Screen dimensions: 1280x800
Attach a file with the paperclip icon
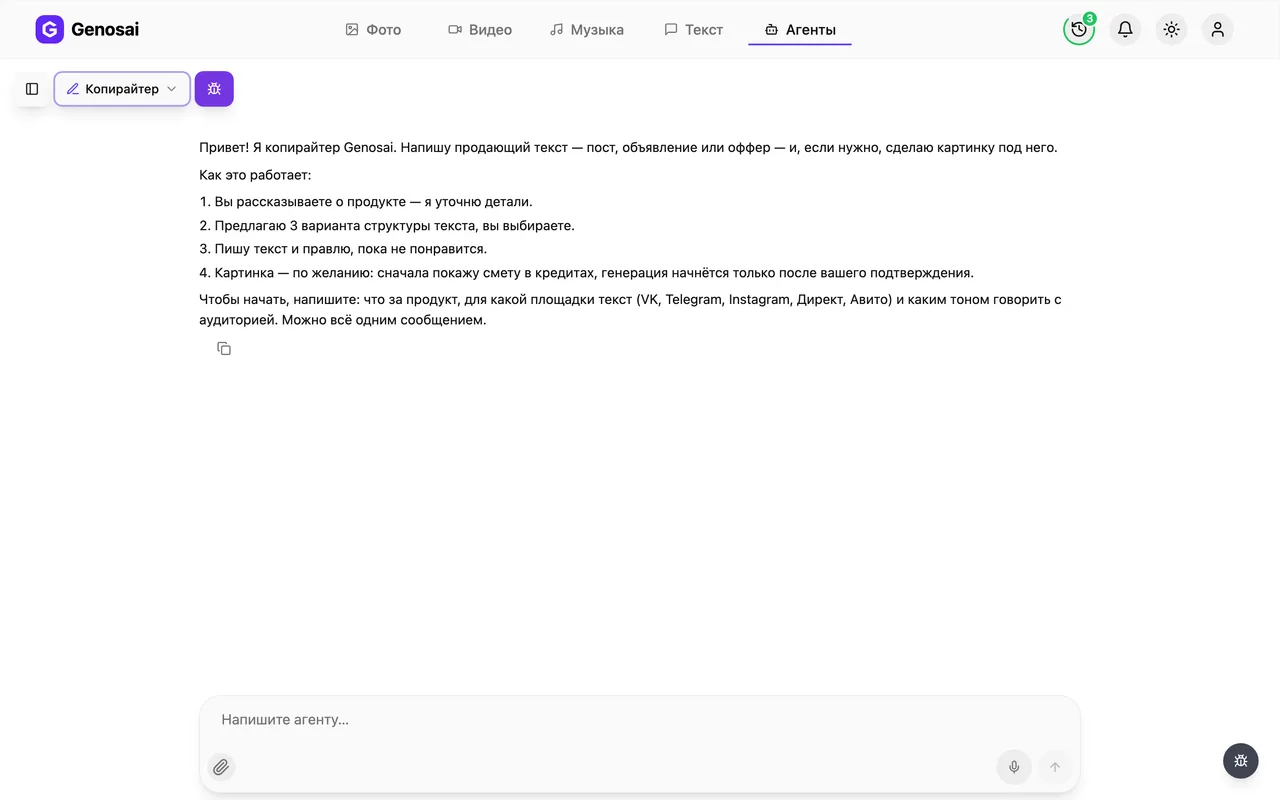point(221,767)
